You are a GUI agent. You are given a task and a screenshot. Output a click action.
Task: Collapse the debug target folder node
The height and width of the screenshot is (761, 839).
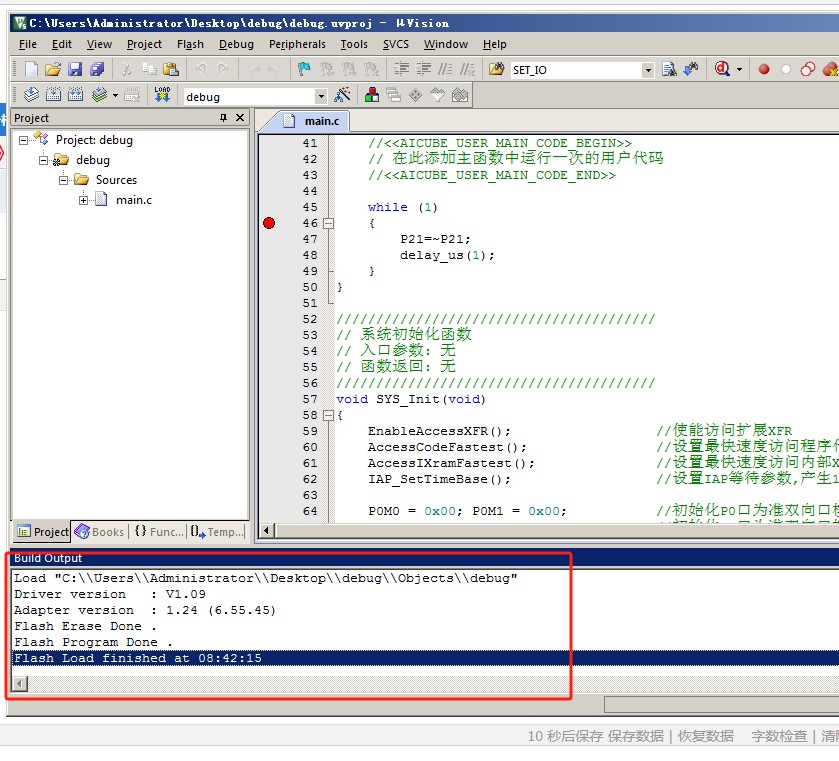click(x=43, y=160)
